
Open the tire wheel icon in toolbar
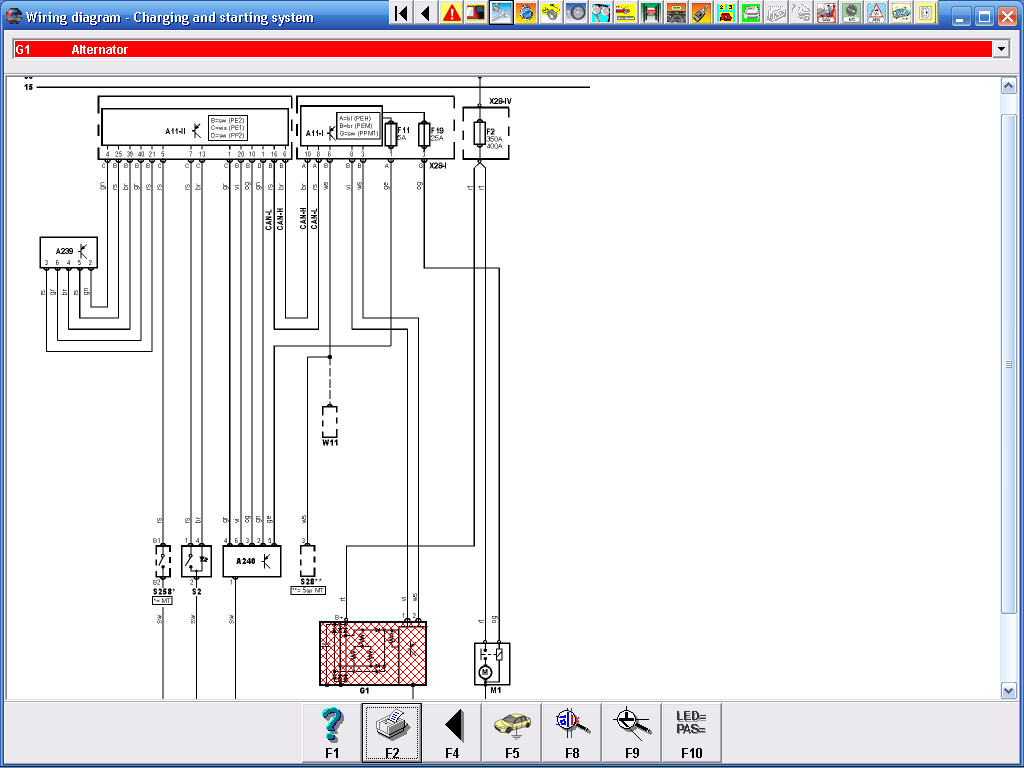576,12
